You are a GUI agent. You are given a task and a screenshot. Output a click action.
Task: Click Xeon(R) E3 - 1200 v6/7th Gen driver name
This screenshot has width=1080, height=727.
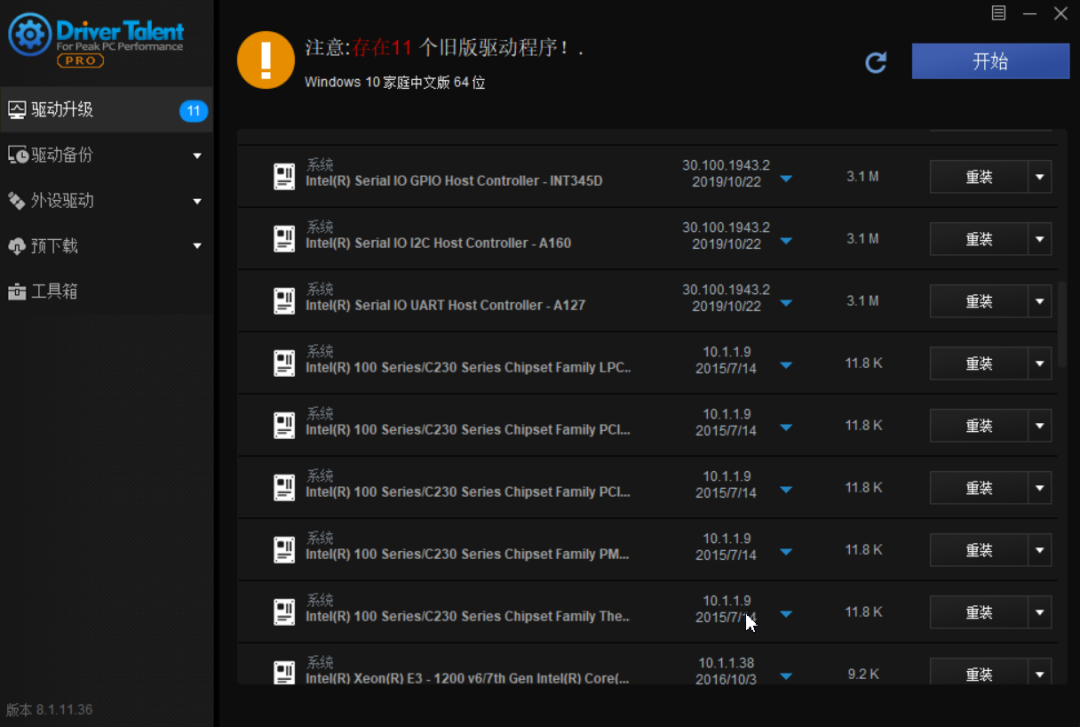[467, 678]
